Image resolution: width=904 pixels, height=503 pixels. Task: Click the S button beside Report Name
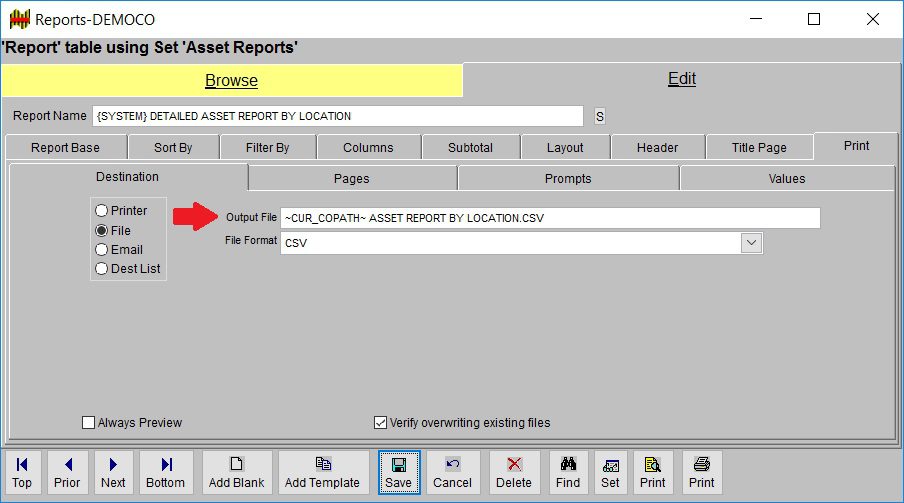[x=600, y=117]
